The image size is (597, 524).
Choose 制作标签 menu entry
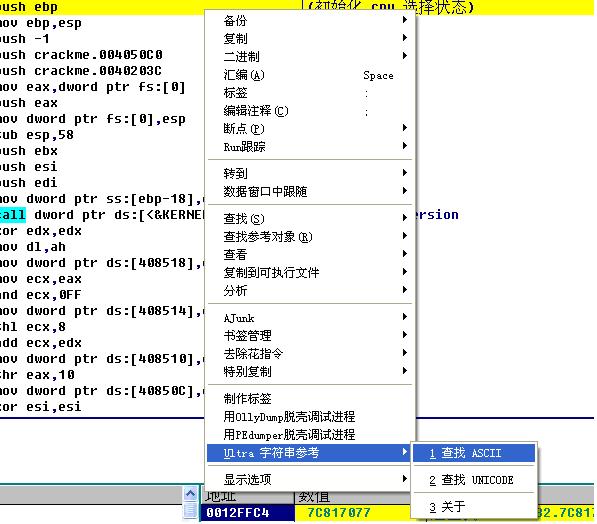click(x=310, y=399)
